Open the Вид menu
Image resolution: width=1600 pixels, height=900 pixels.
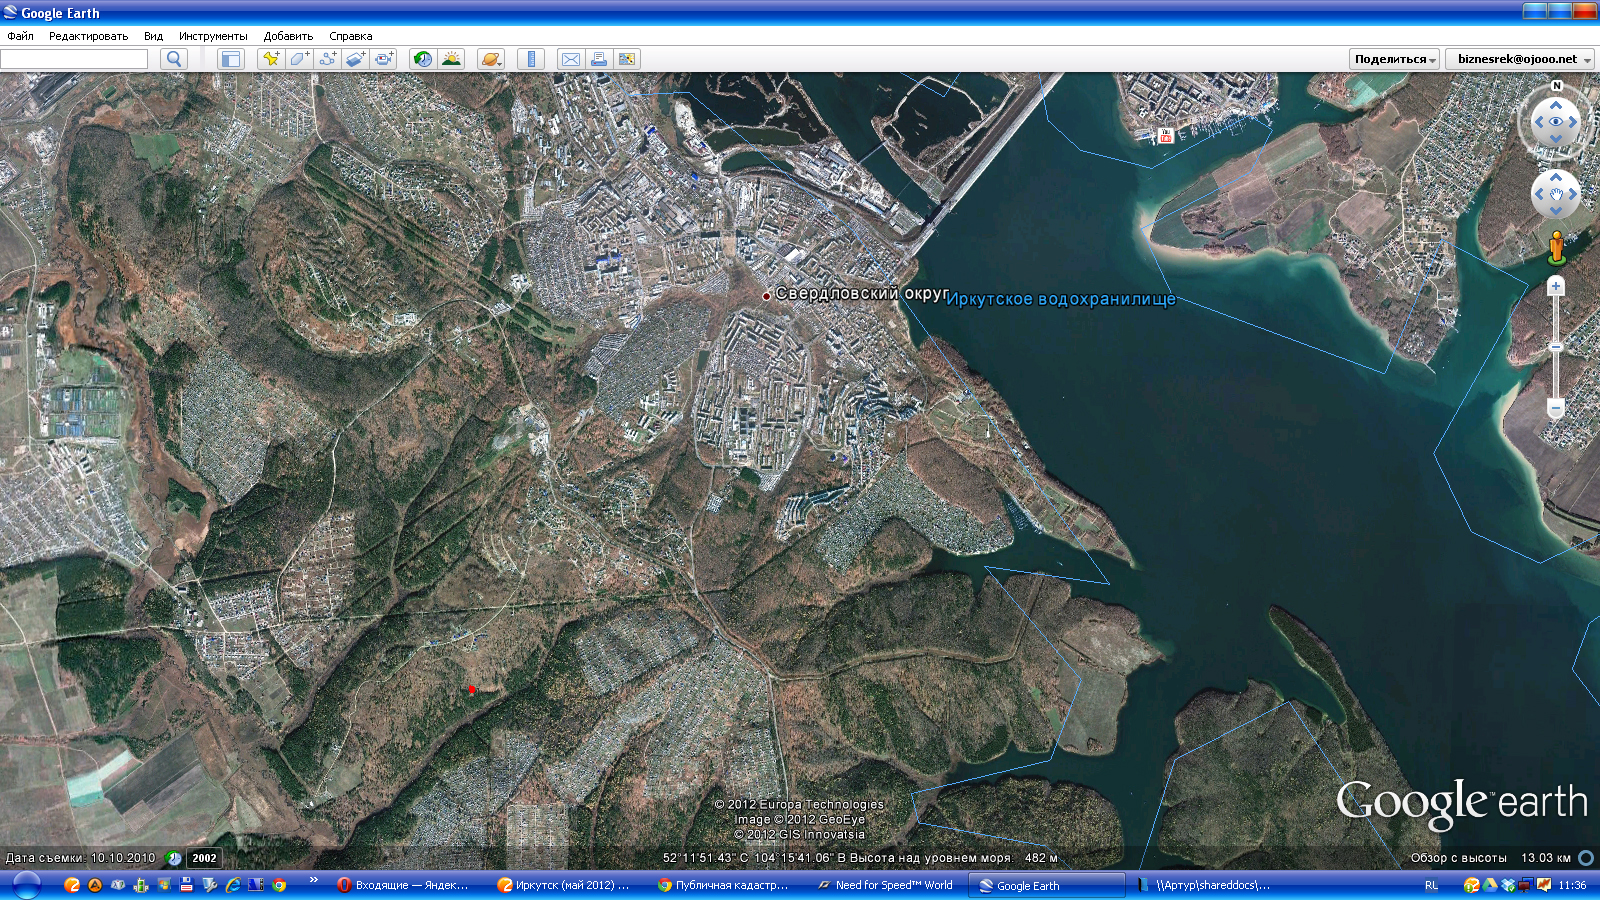point(153,36)
